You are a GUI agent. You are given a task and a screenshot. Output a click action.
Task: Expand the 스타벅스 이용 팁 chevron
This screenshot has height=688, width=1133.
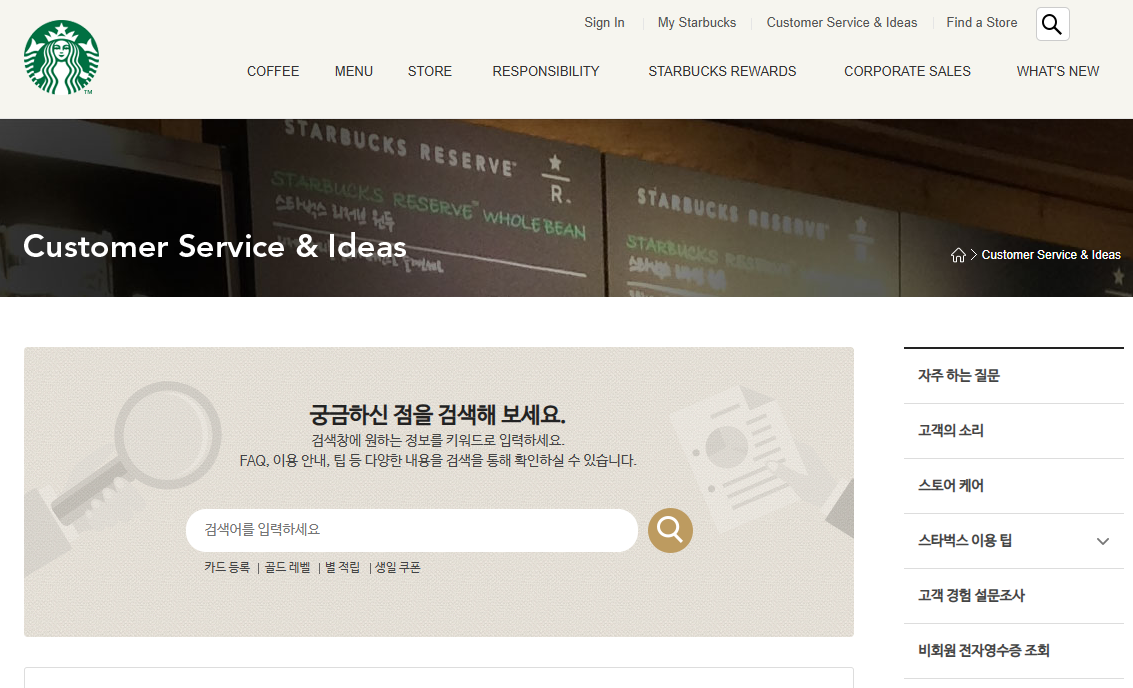pos(1103,541)
